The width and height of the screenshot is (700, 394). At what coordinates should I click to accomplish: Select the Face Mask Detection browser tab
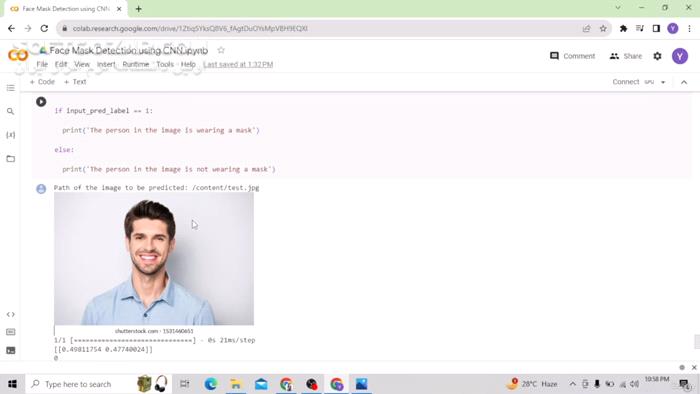65,9
